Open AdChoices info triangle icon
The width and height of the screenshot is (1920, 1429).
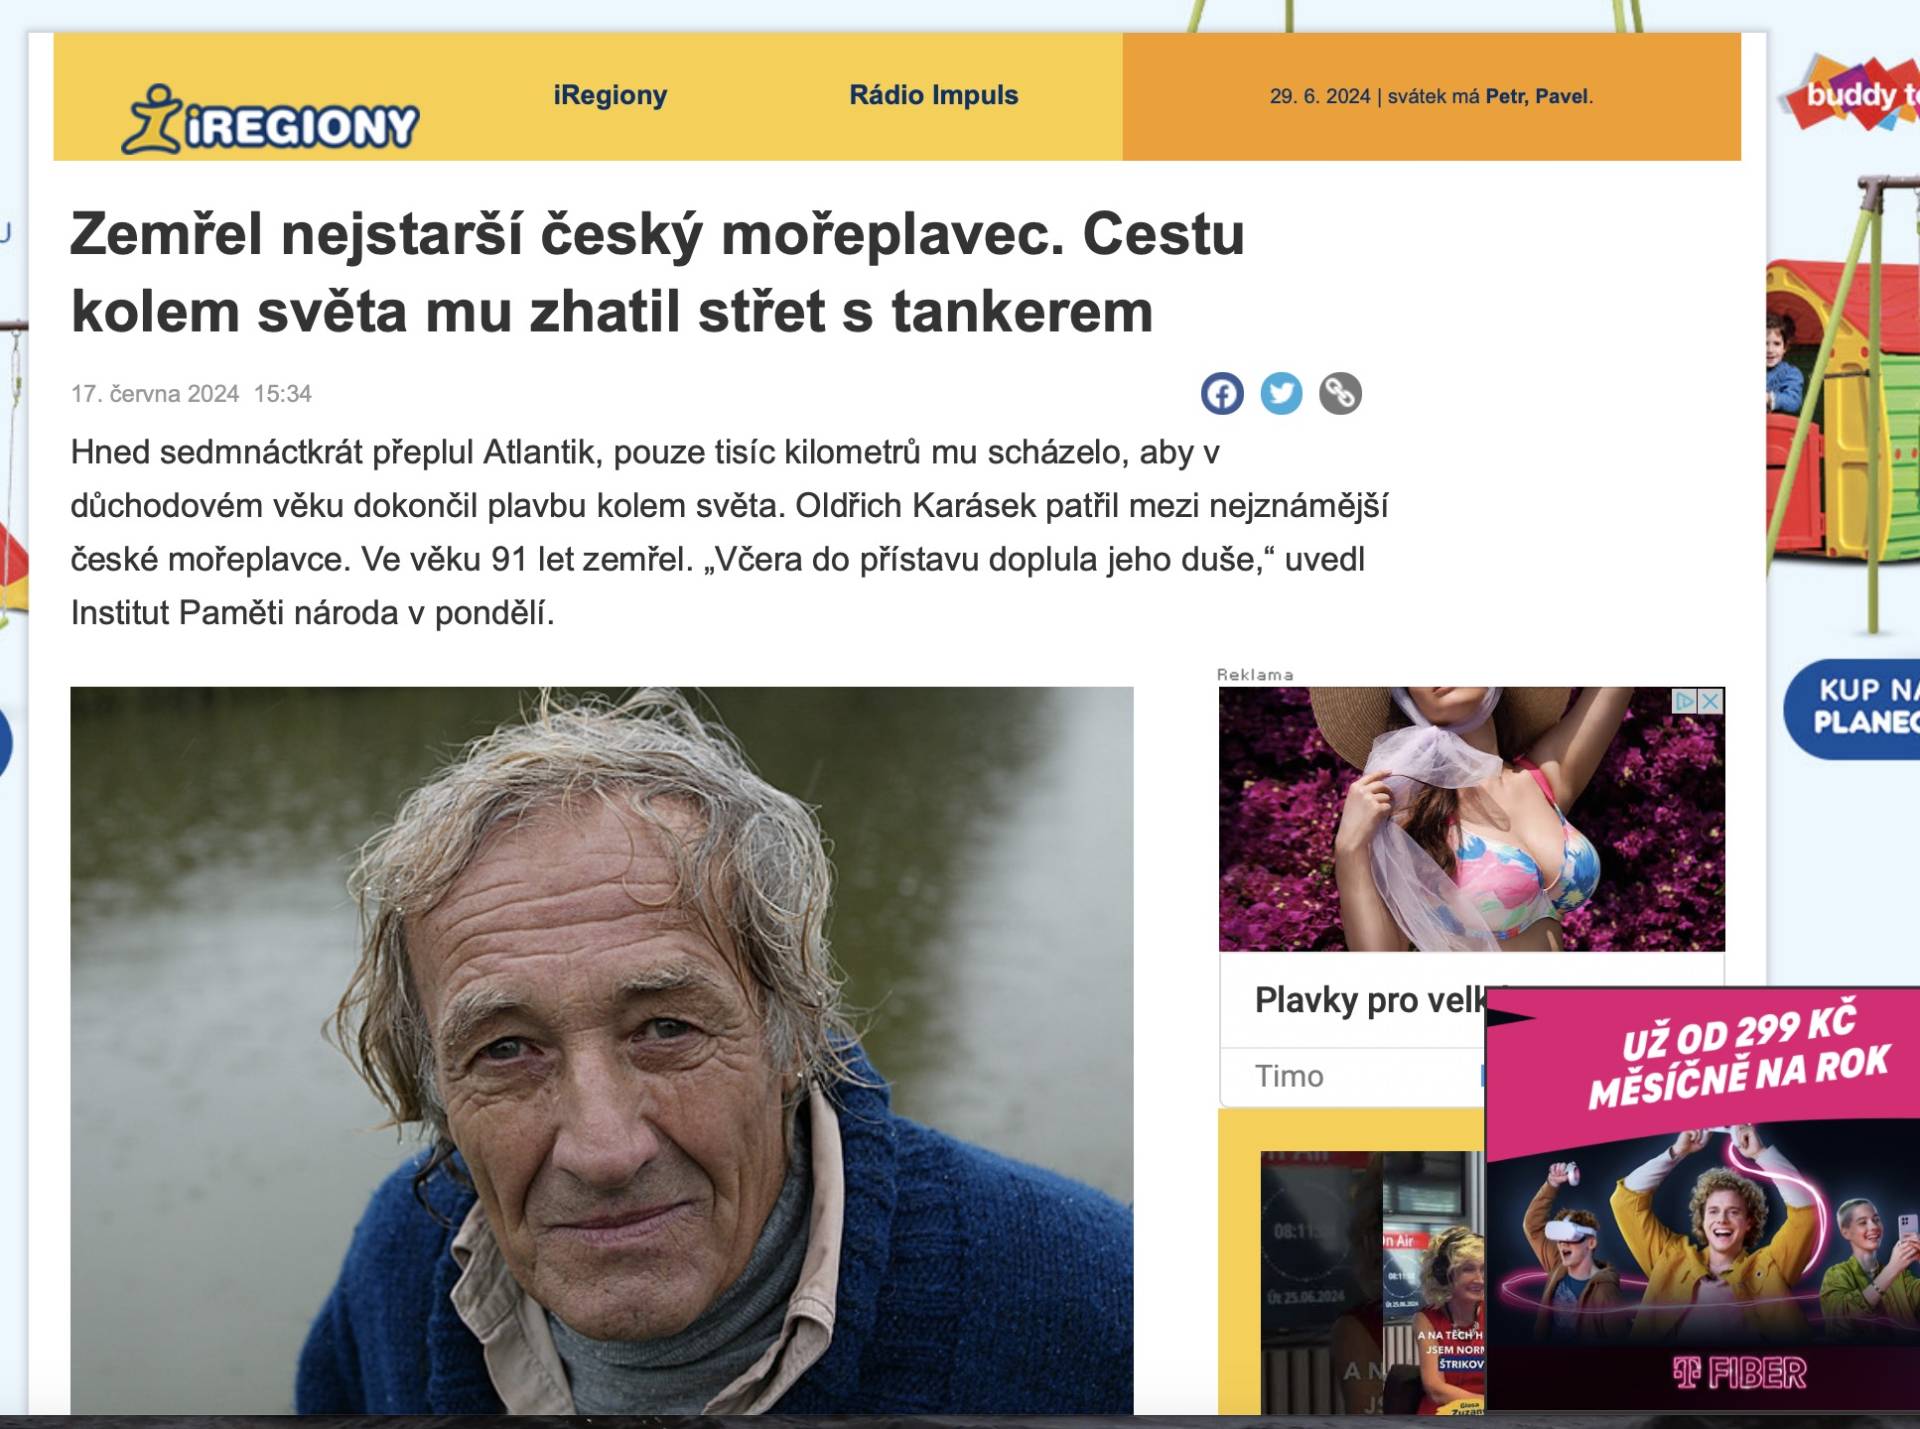tap(1685, 701)
